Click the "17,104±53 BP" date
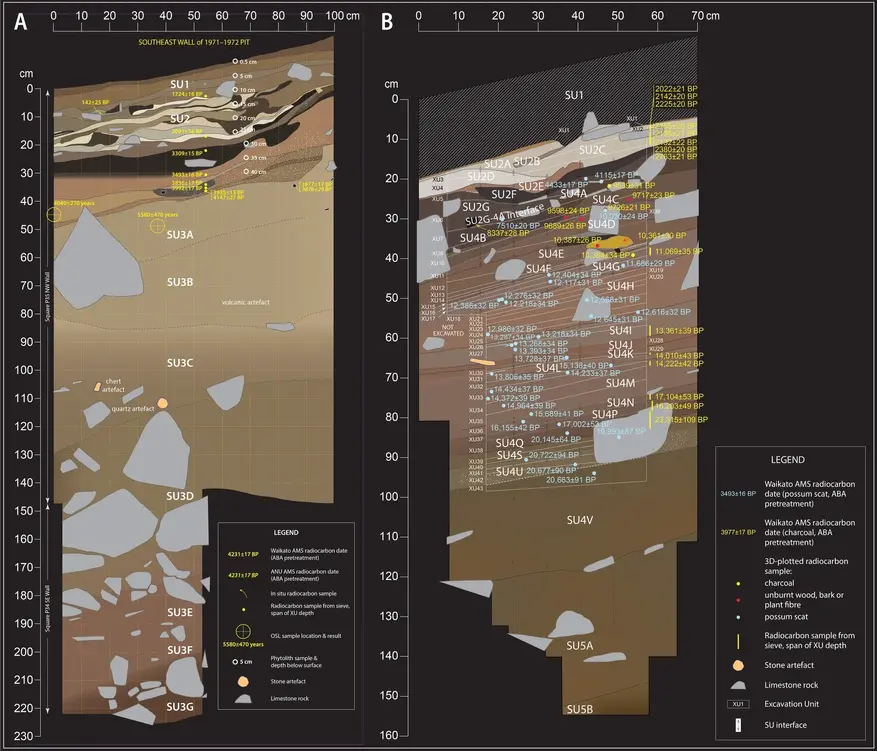 tap(679, 397)
